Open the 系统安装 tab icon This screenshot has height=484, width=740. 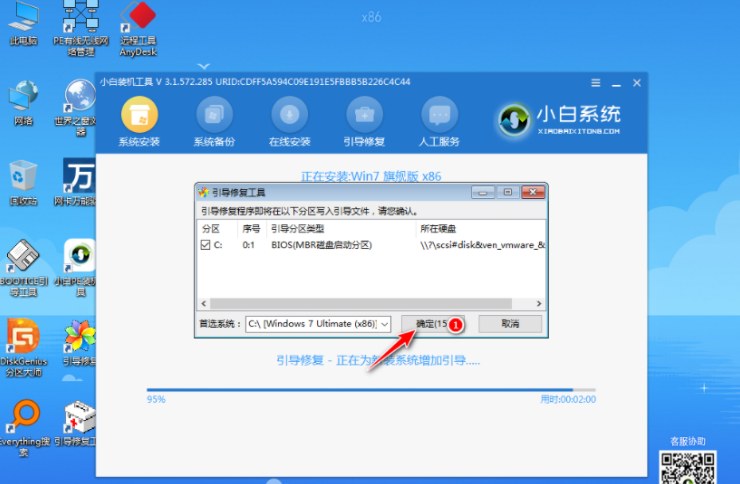tap(141, 116)
